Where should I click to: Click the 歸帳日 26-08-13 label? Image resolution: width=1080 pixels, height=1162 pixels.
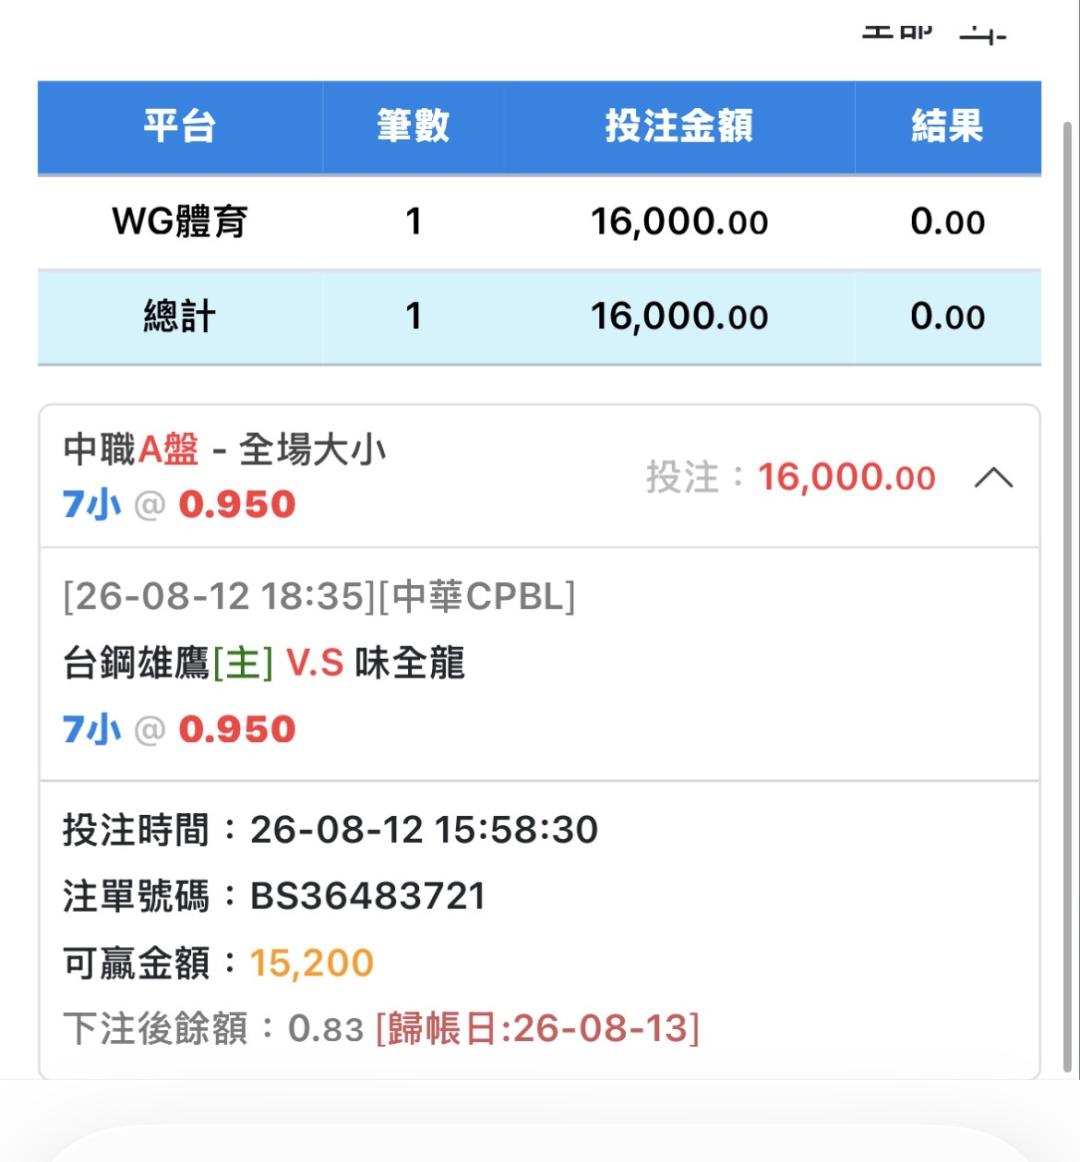point(537,1029)
